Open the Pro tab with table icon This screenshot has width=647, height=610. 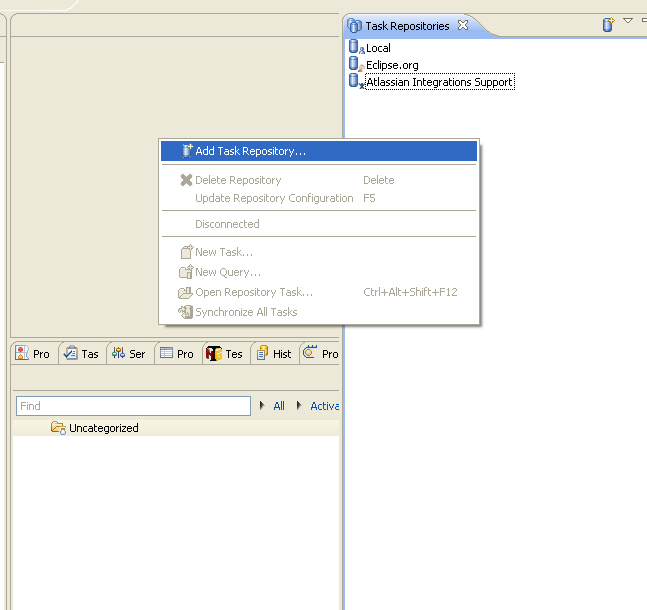coord(177,354)
